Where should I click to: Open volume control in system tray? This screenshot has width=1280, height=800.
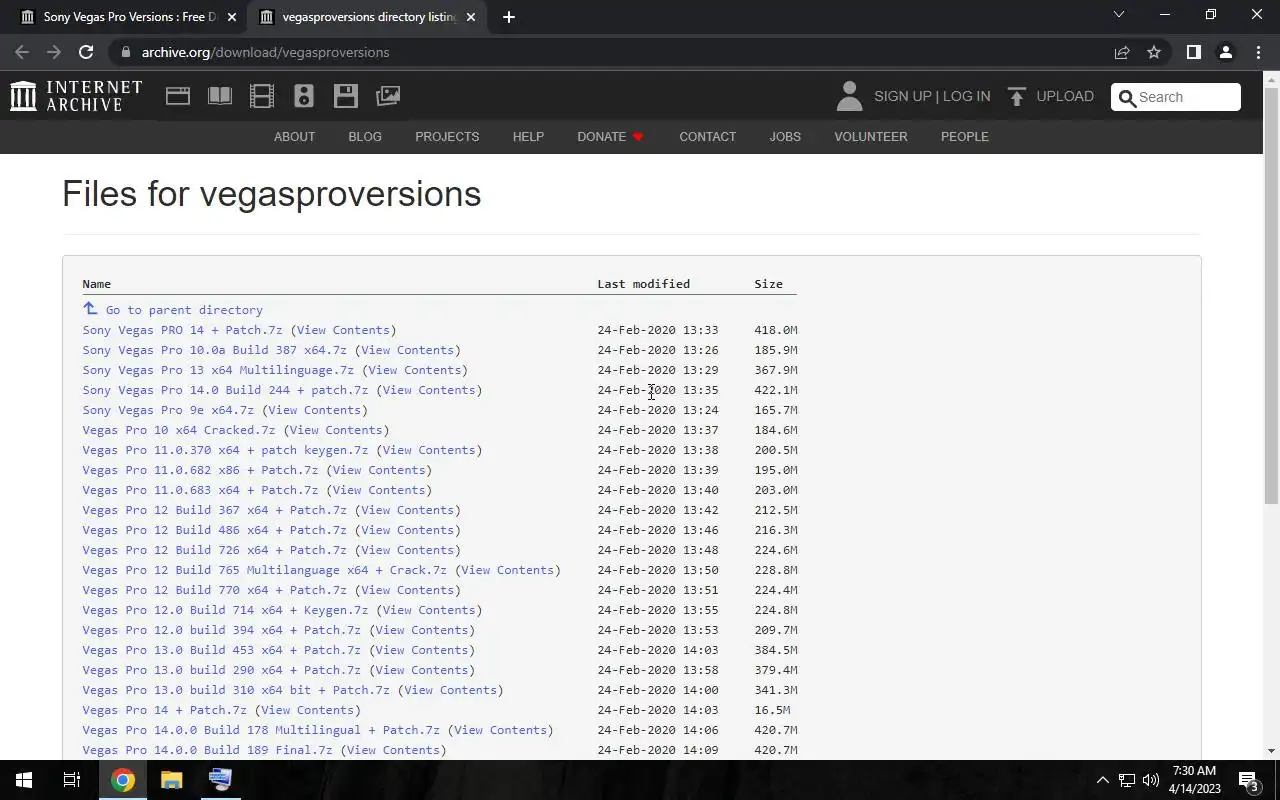tap(1151, 780)
